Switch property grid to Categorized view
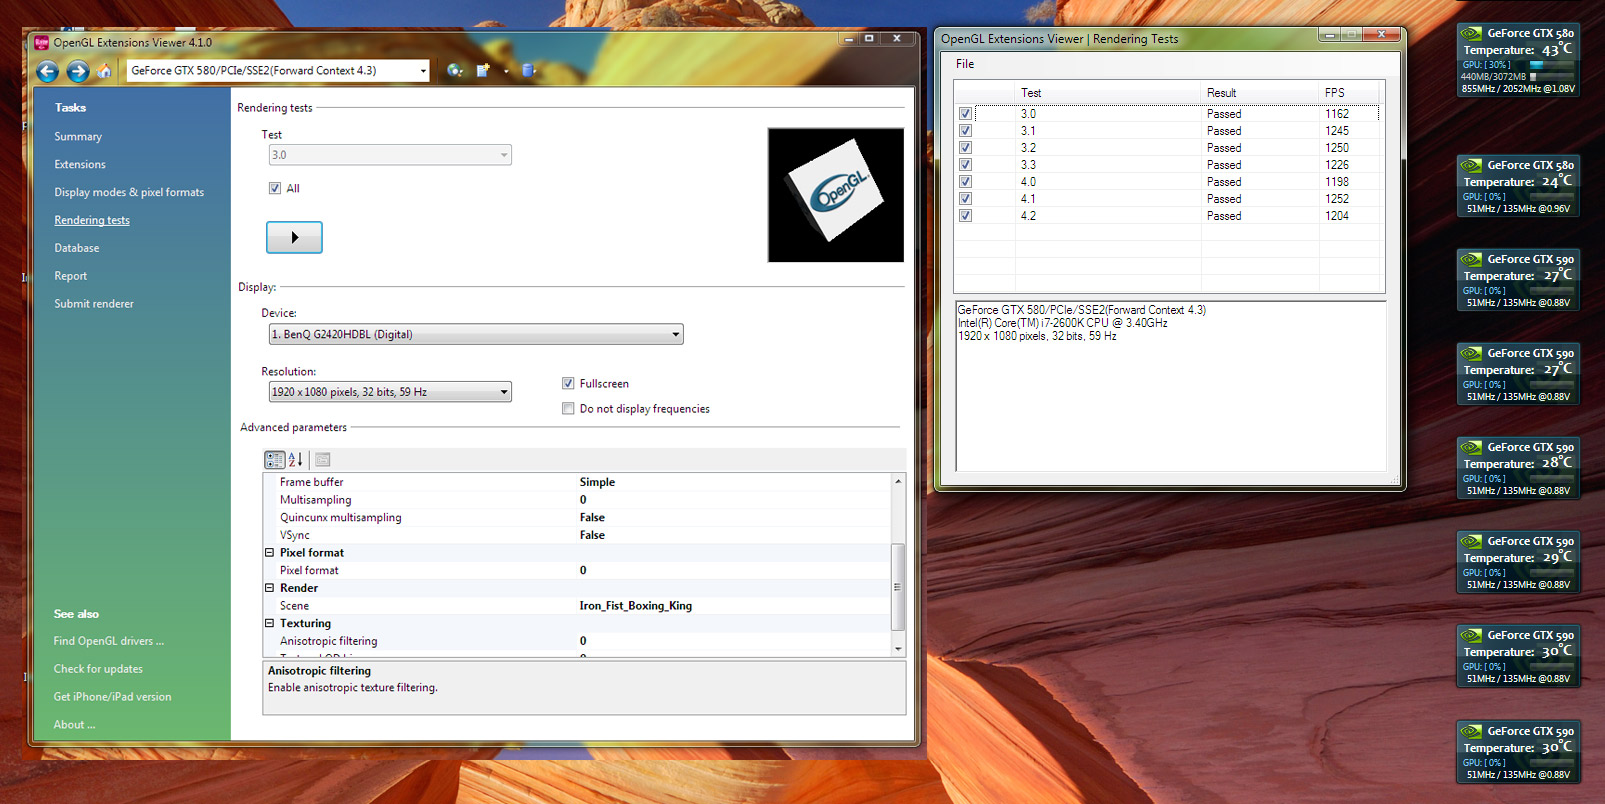The image size is (1605, 804). (274, 460)
